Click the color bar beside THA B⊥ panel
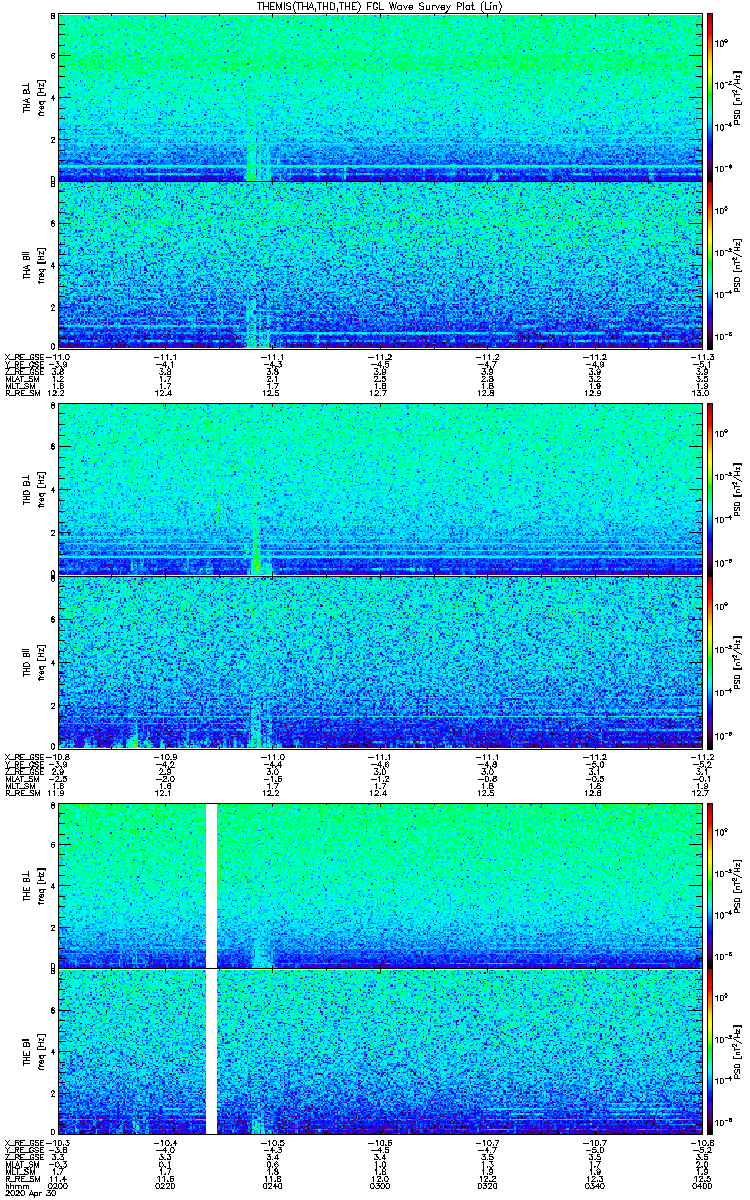Viewport: 750px width, 1200px height. coord(710,97)
